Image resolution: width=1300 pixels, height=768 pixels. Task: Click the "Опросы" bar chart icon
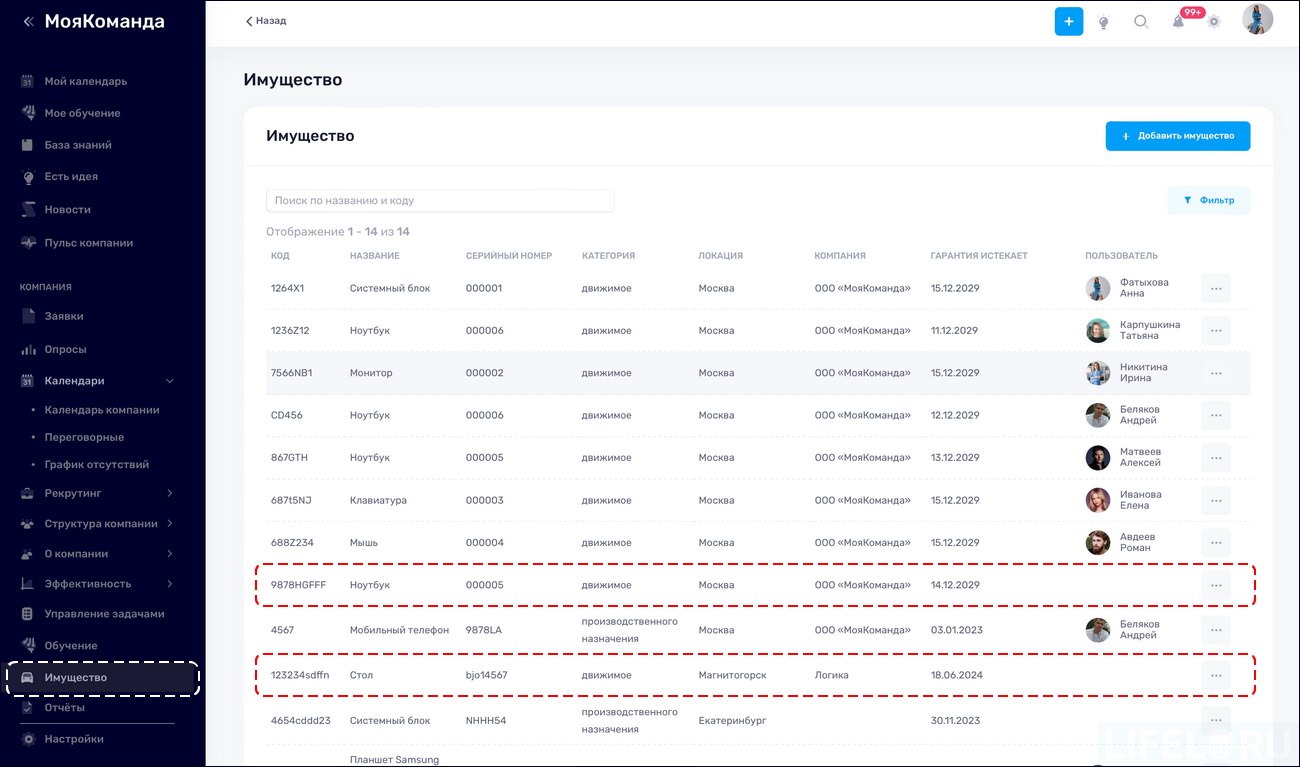(x=25, y=349)
